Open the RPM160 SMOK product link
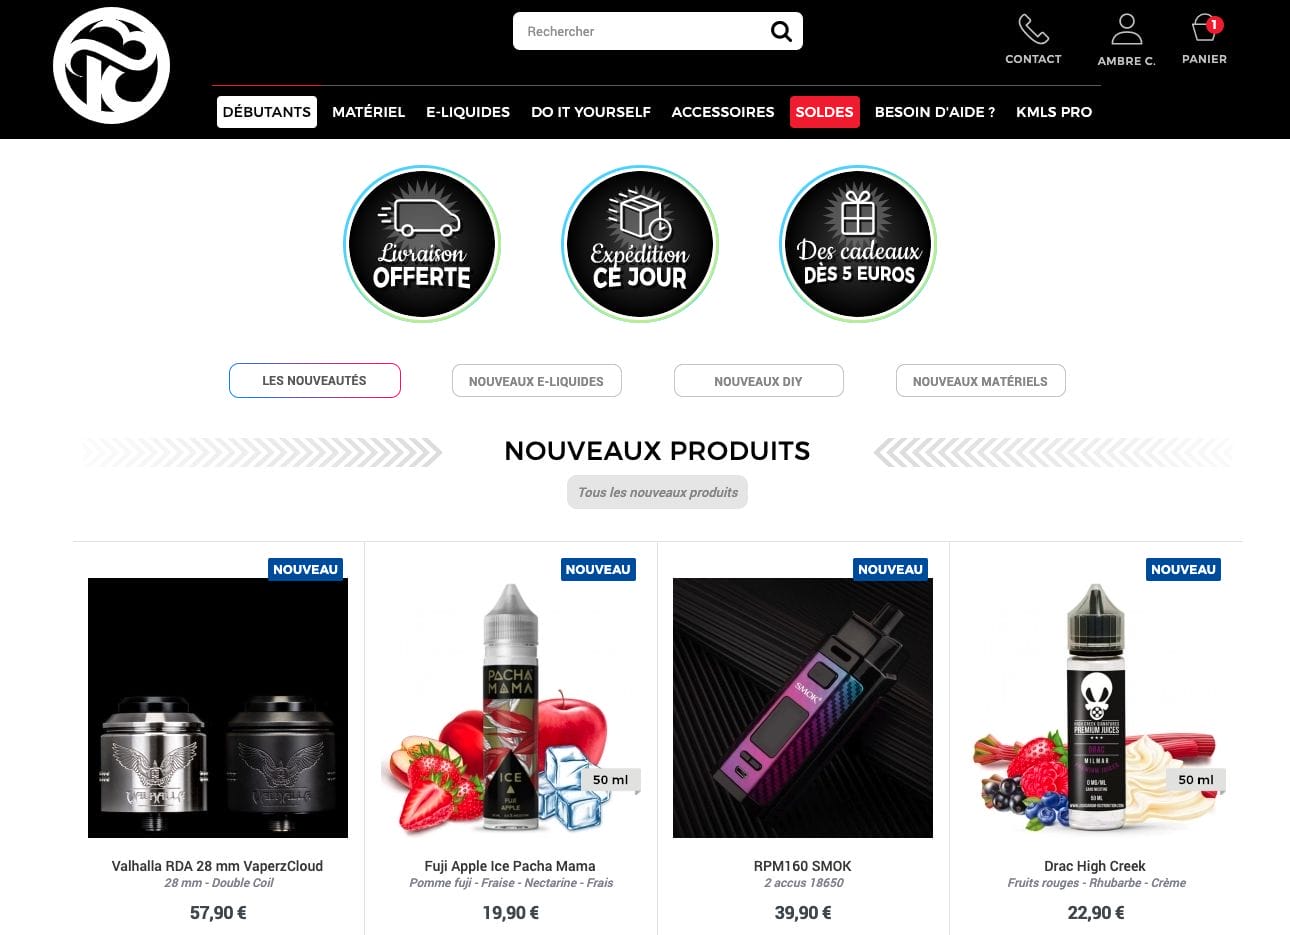 tap(803, 866)
